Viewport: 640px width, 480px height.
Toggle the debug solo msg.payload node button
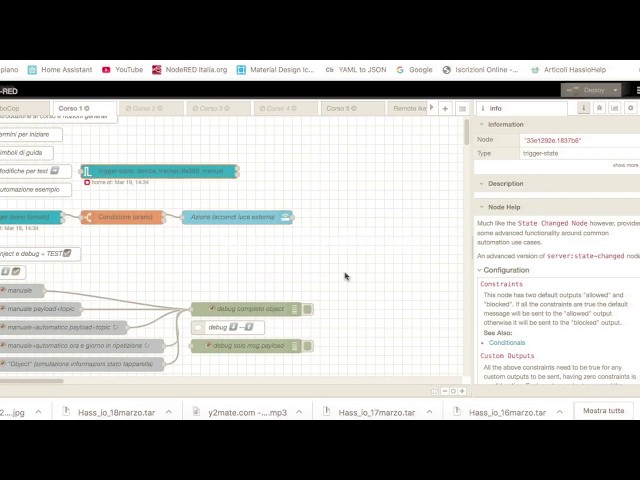(x=308, y=346)
